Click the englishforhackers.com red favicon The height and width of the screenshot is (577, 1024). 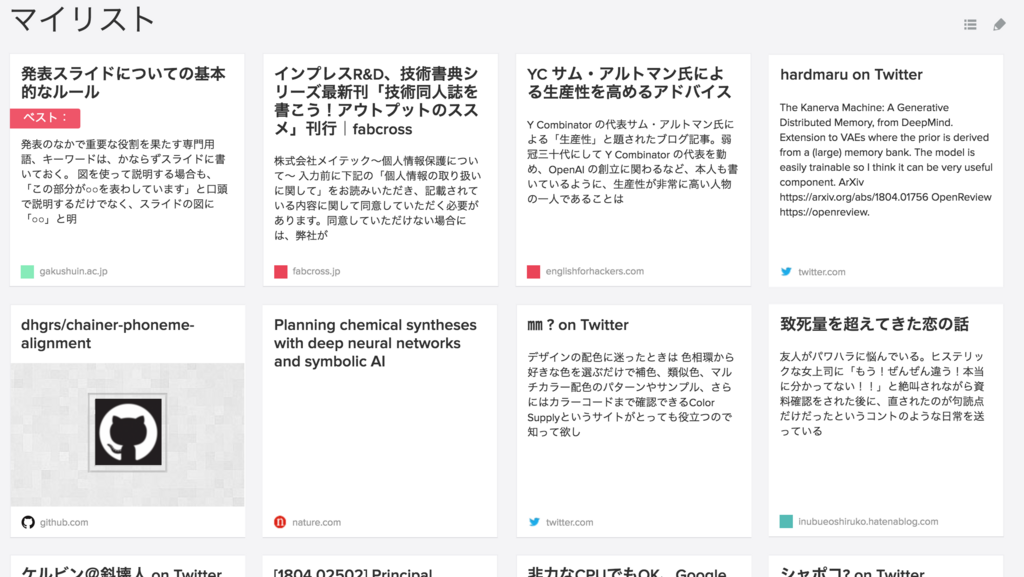(x=534, y=272)
